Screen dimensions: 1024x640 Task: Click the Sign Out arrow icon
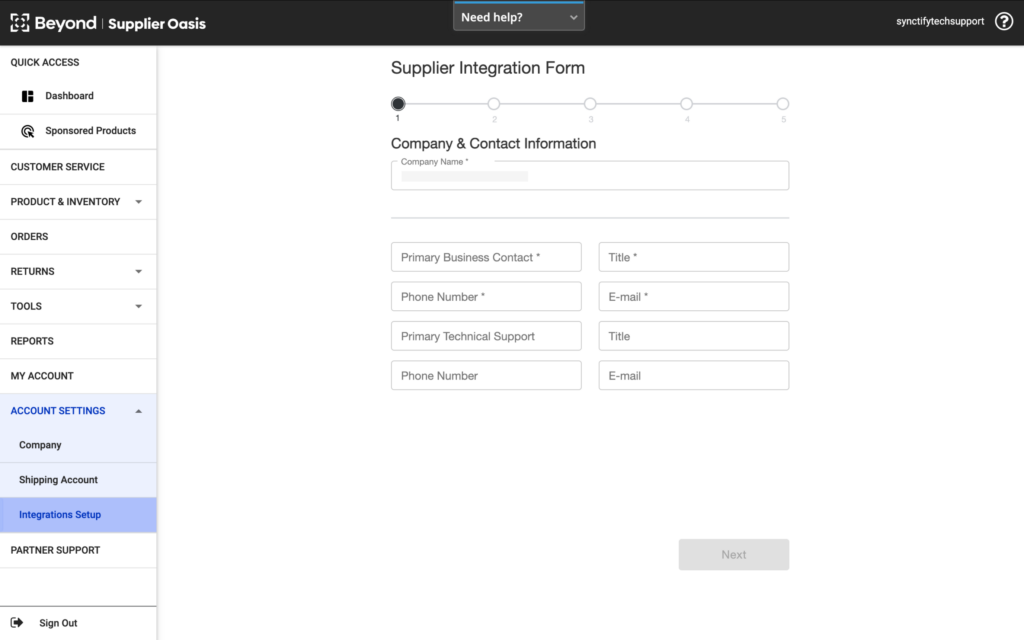[17, 622]
